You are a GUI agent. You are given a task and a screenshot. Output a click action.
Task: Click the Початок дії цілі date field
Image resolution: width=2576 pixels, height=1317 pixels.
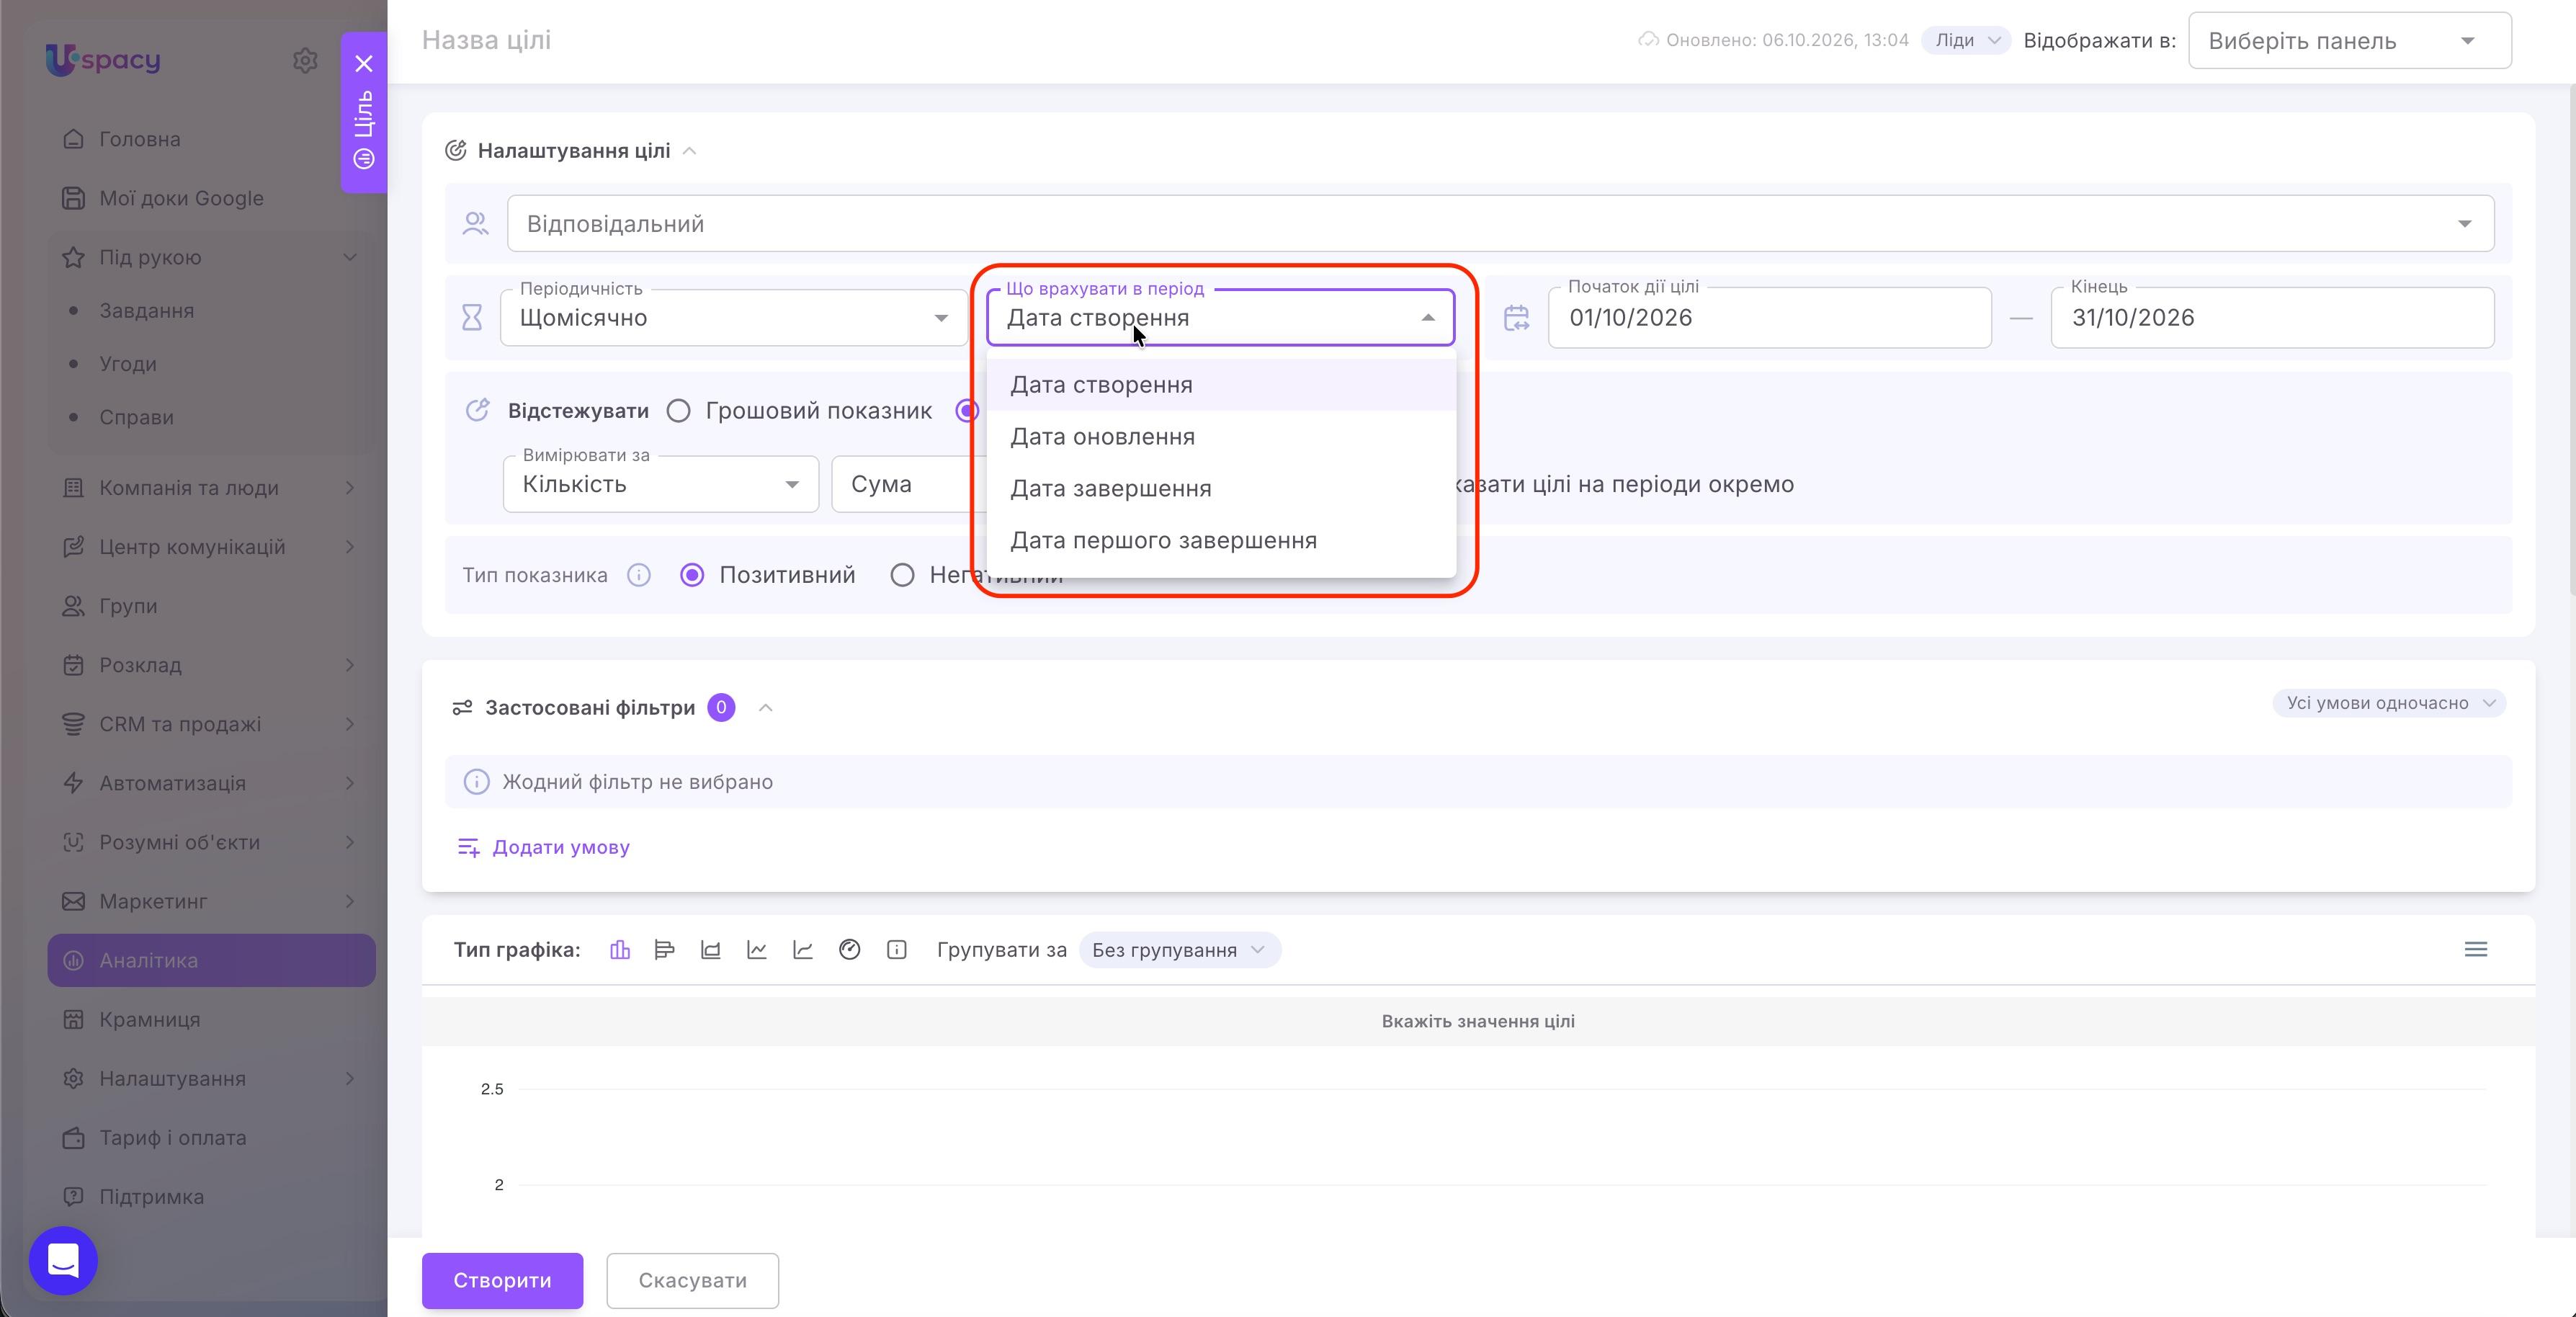[1770, 318]
